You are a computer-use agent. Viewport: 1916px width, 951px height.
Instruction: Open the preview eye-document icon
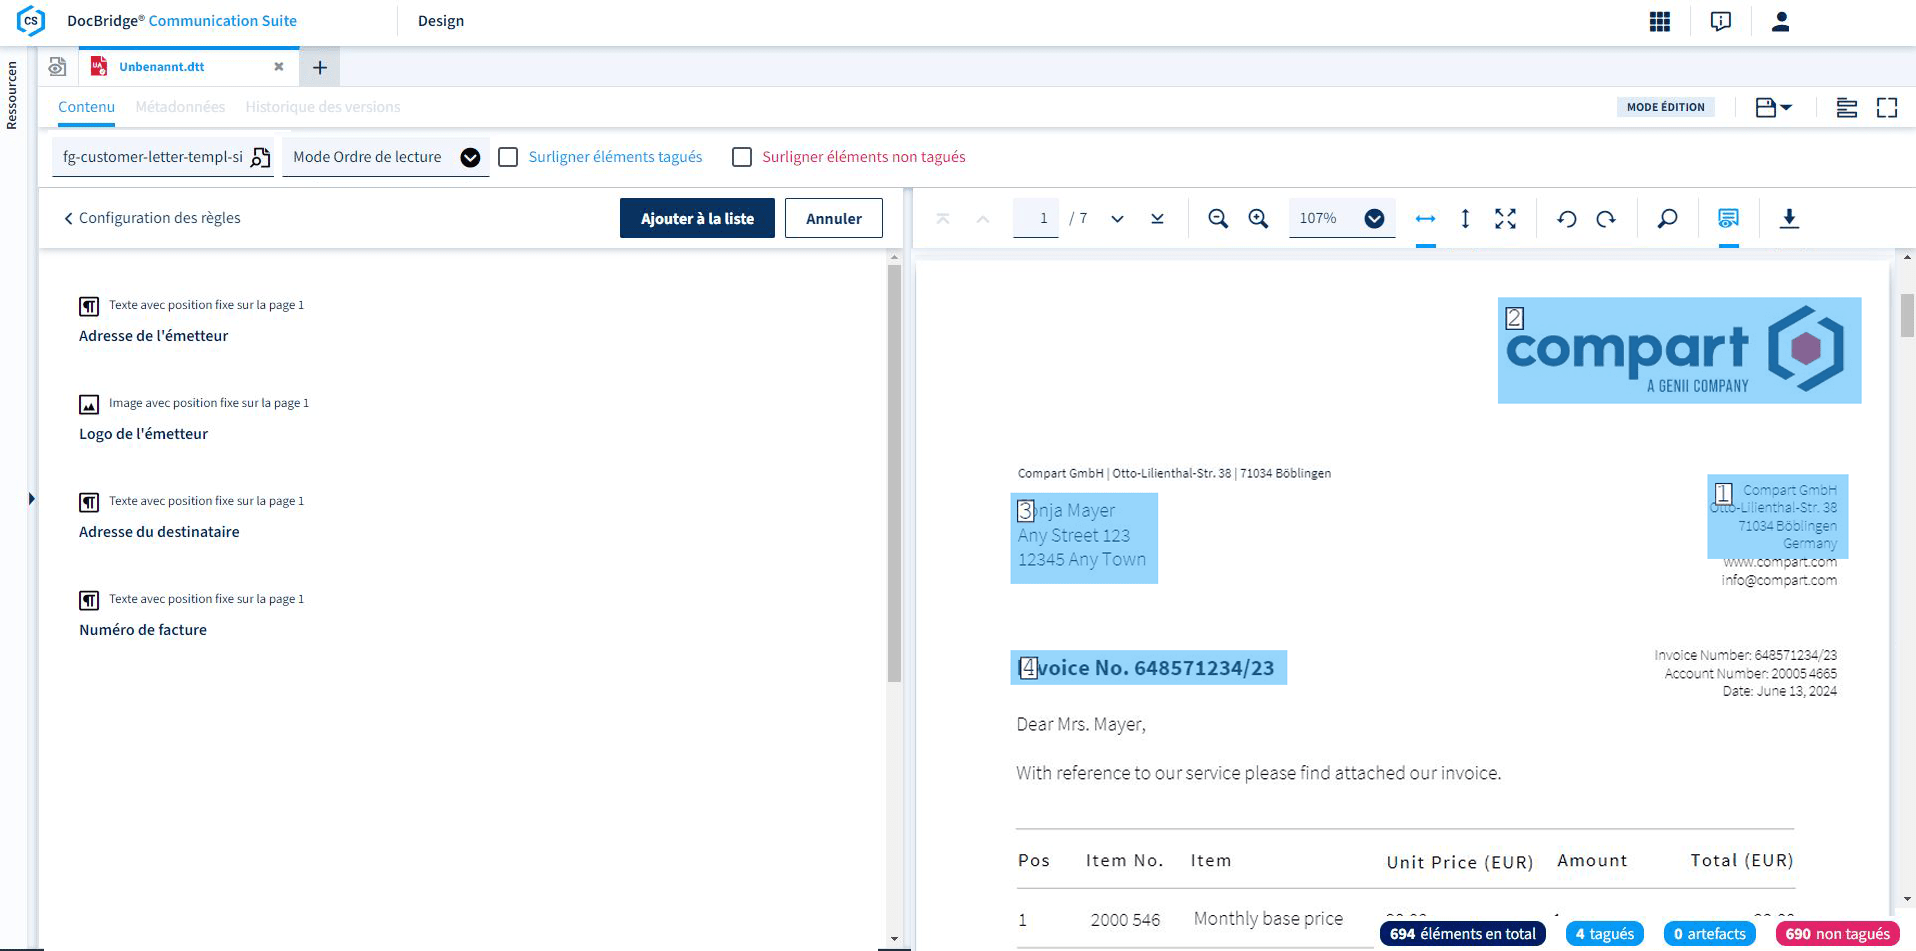(x=57, y=67)
